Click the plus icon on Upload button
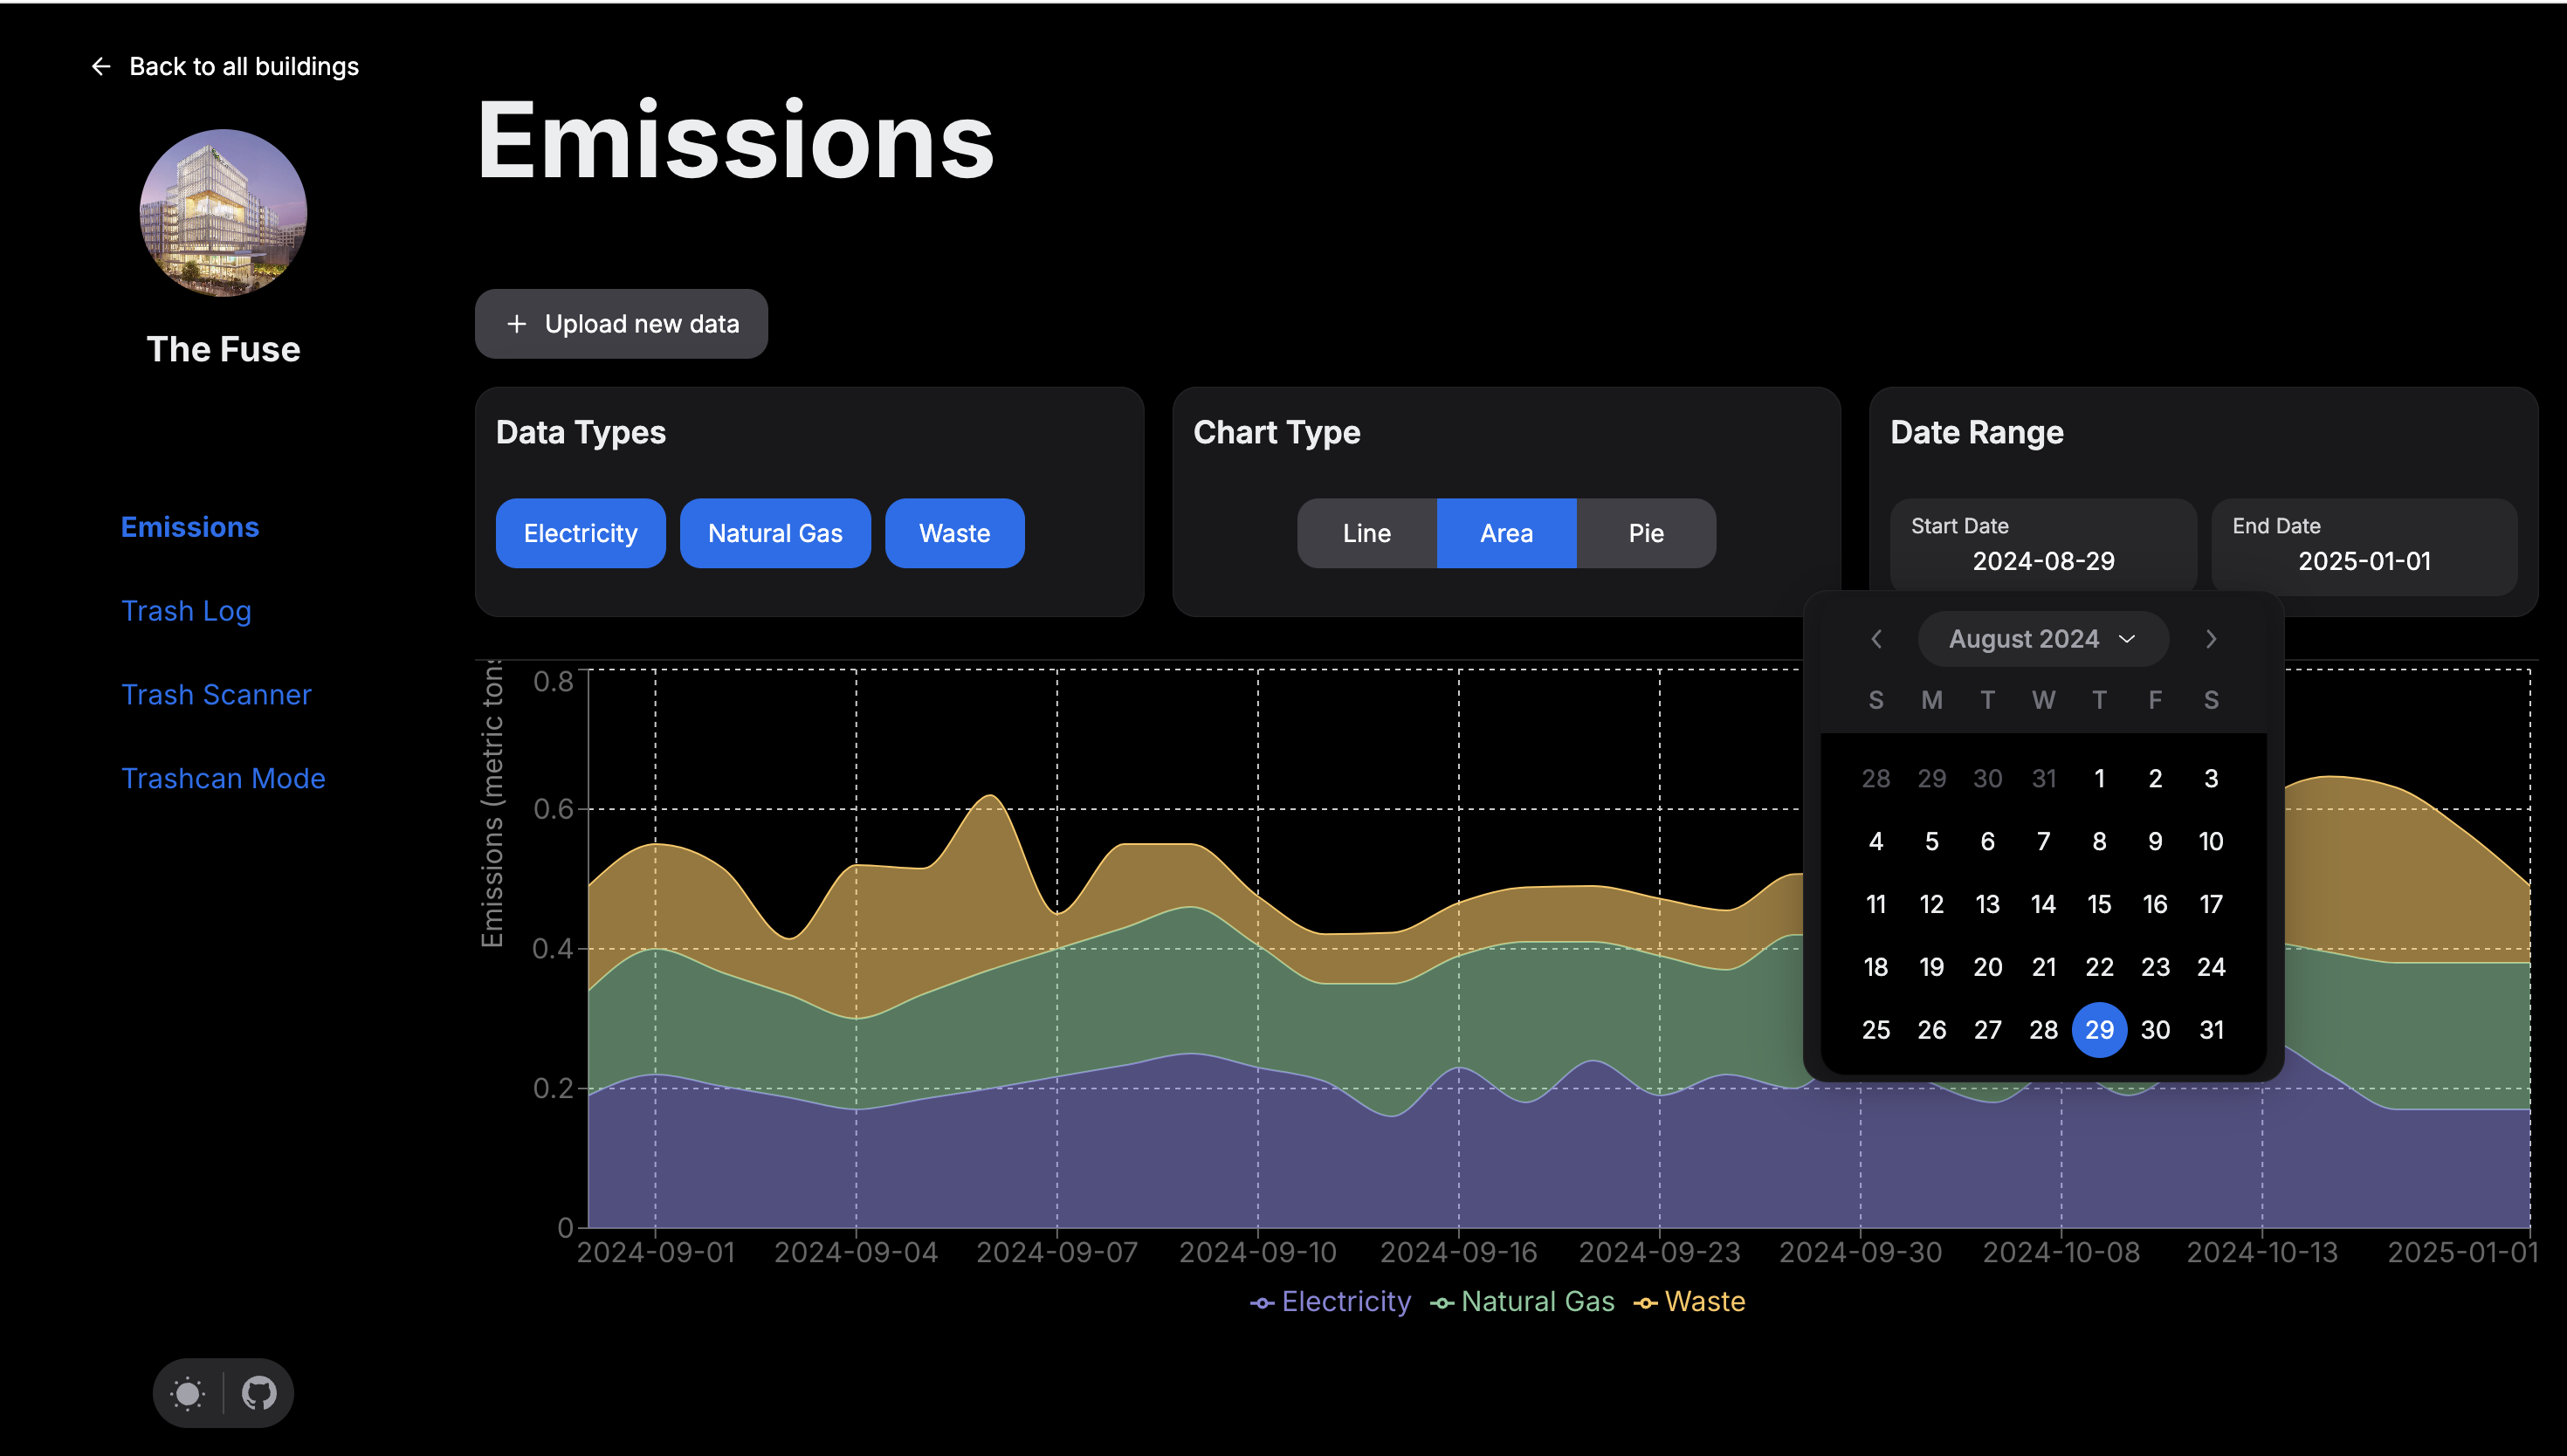Image resolution: width=2567 pixels, height=1456 pixels. (516, 324)
